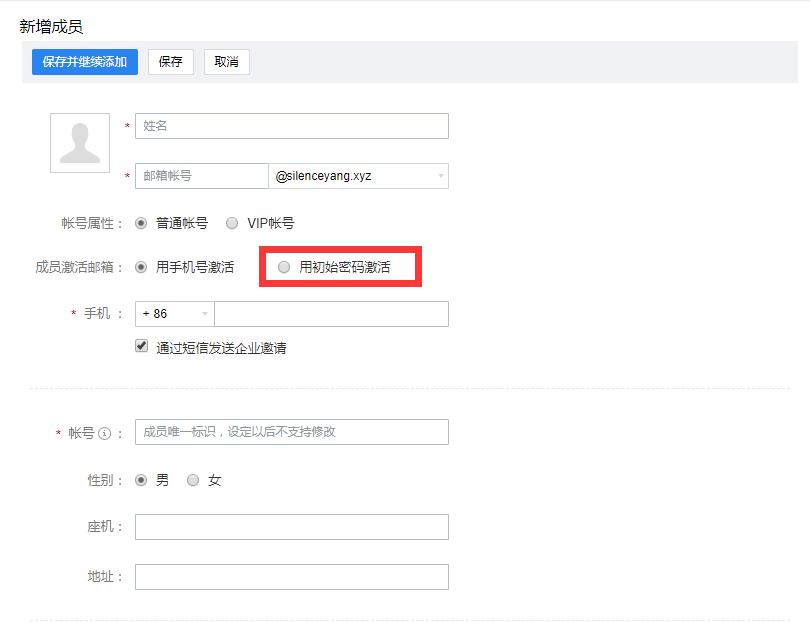
Task: Click the 保存 button
Action: 170,61
